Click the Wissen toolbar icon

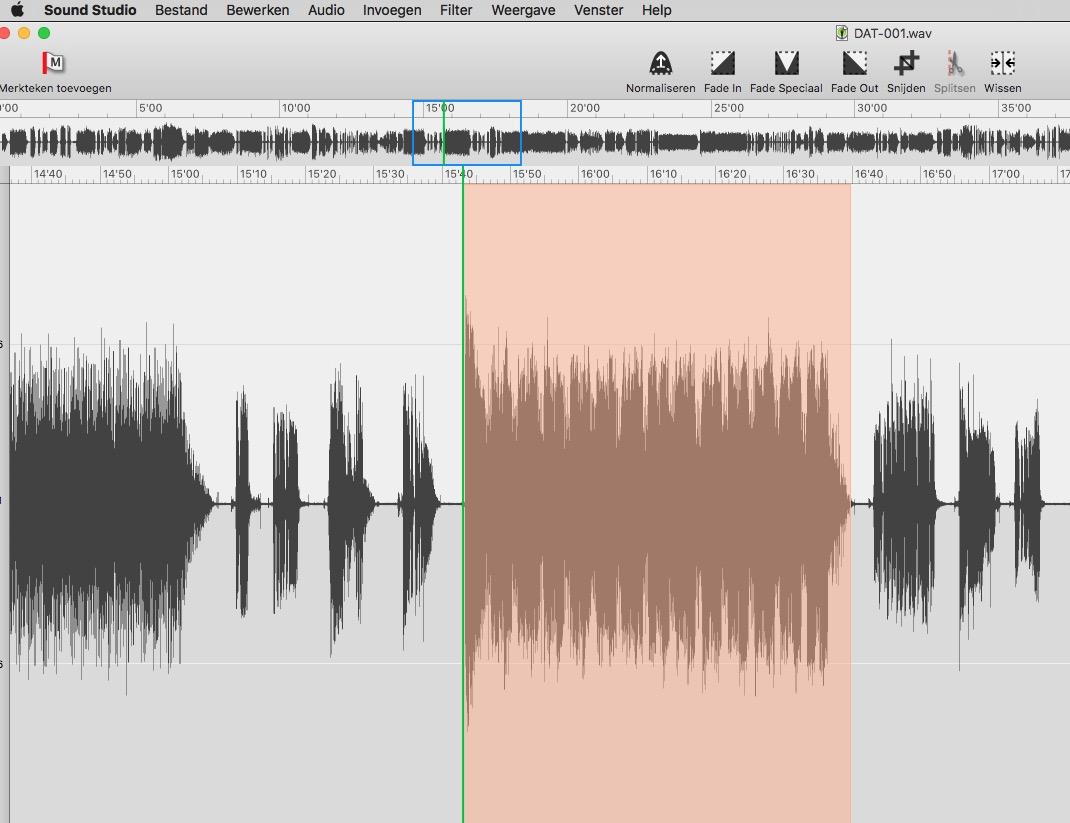click(1002, 64)
